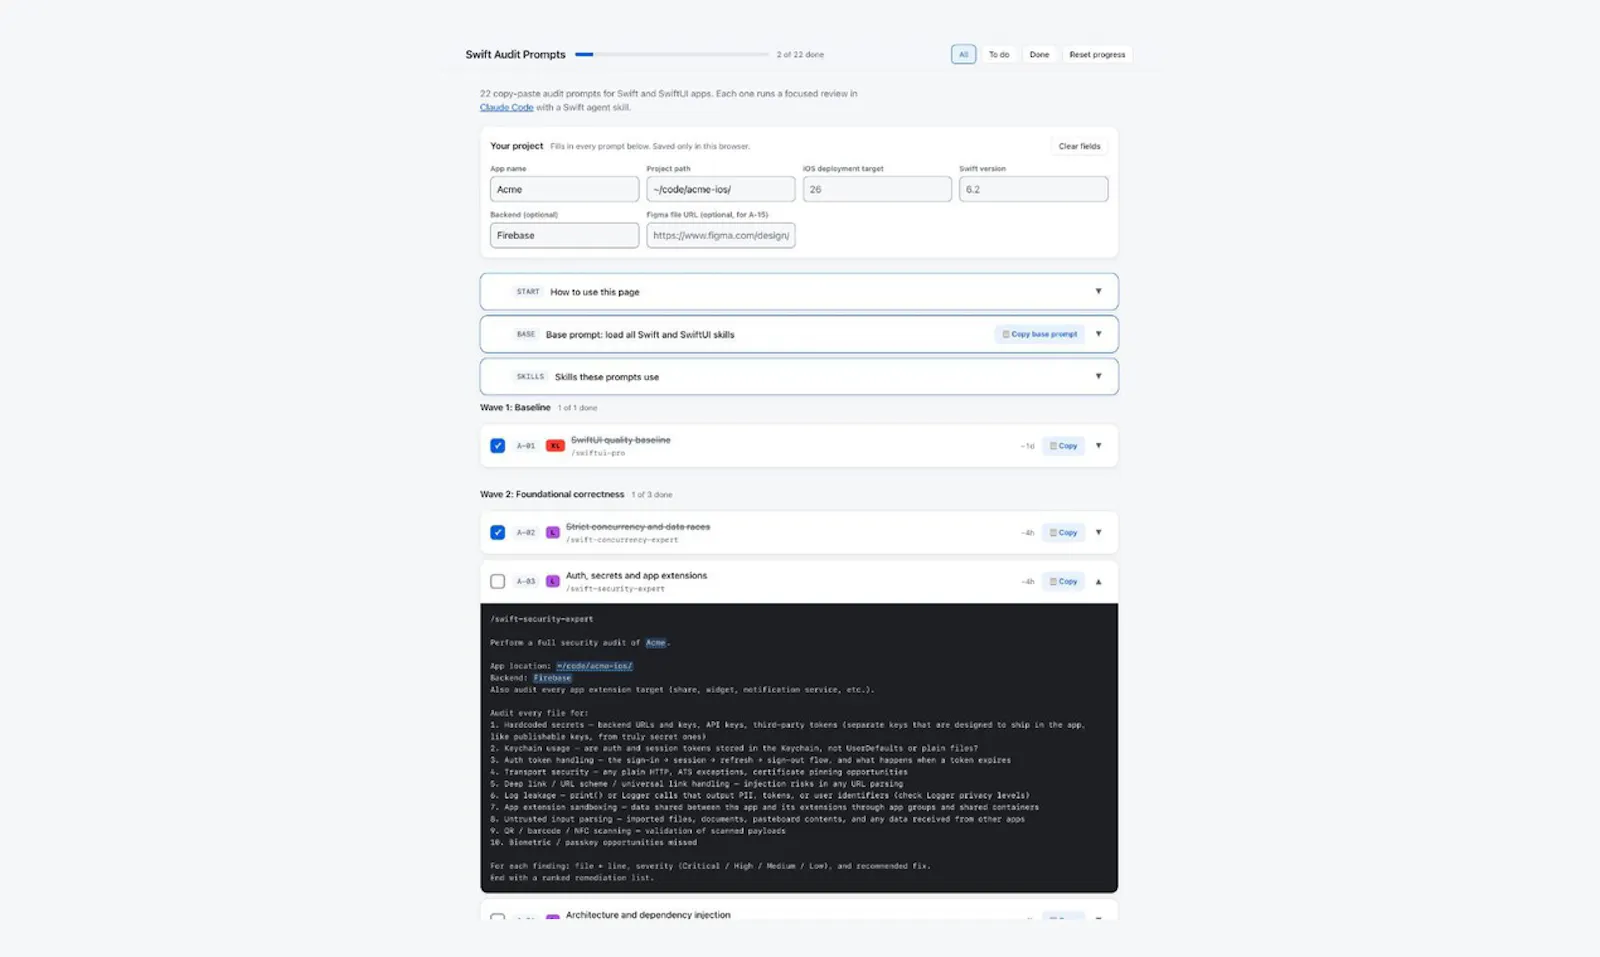The image size is (1600, 957).
Task: Click the START tag badge
Action: click(528, 292)
